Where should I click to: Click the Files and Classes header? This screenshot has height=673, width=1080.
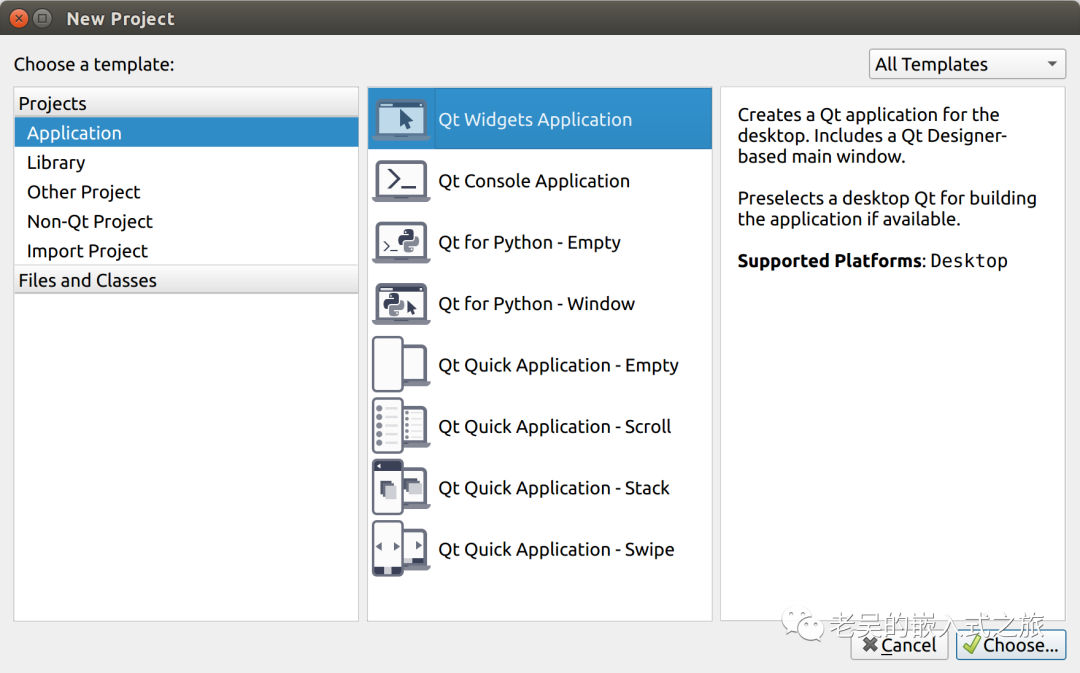[x=186, y=280]
